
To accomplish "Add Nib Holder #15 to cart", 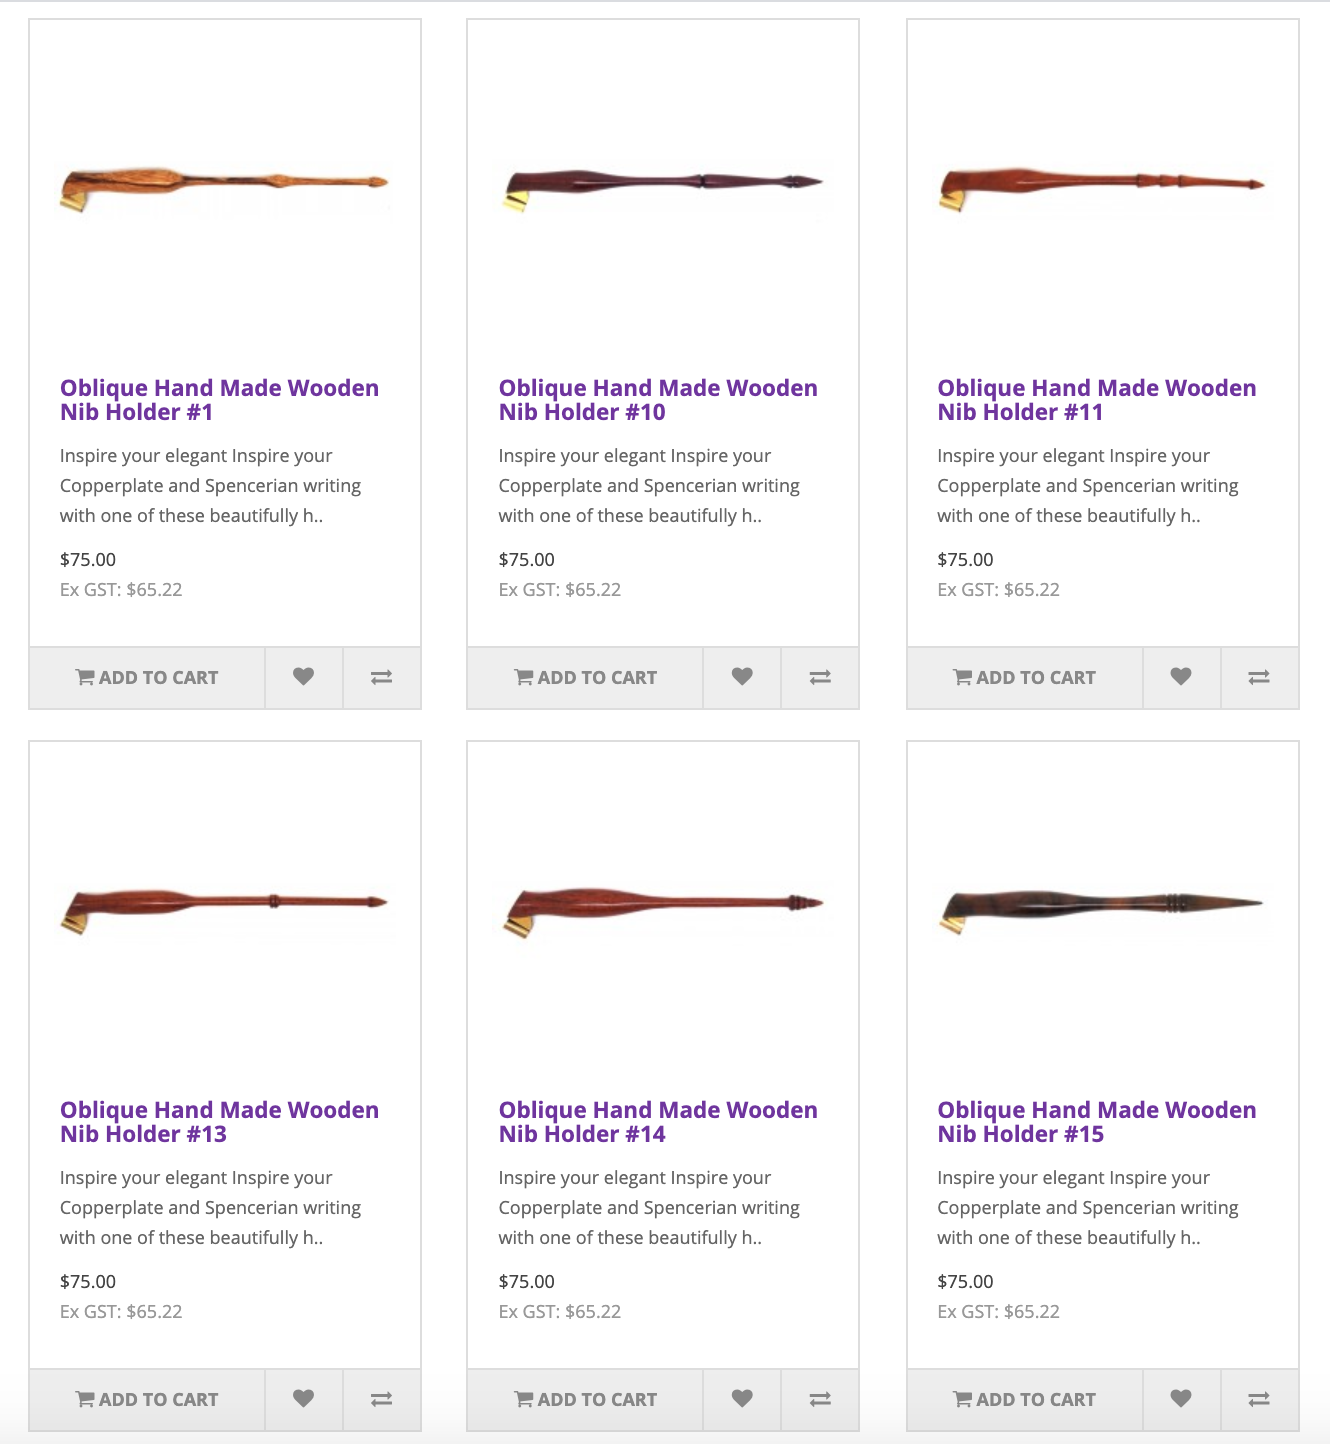I will 1024,1399.
